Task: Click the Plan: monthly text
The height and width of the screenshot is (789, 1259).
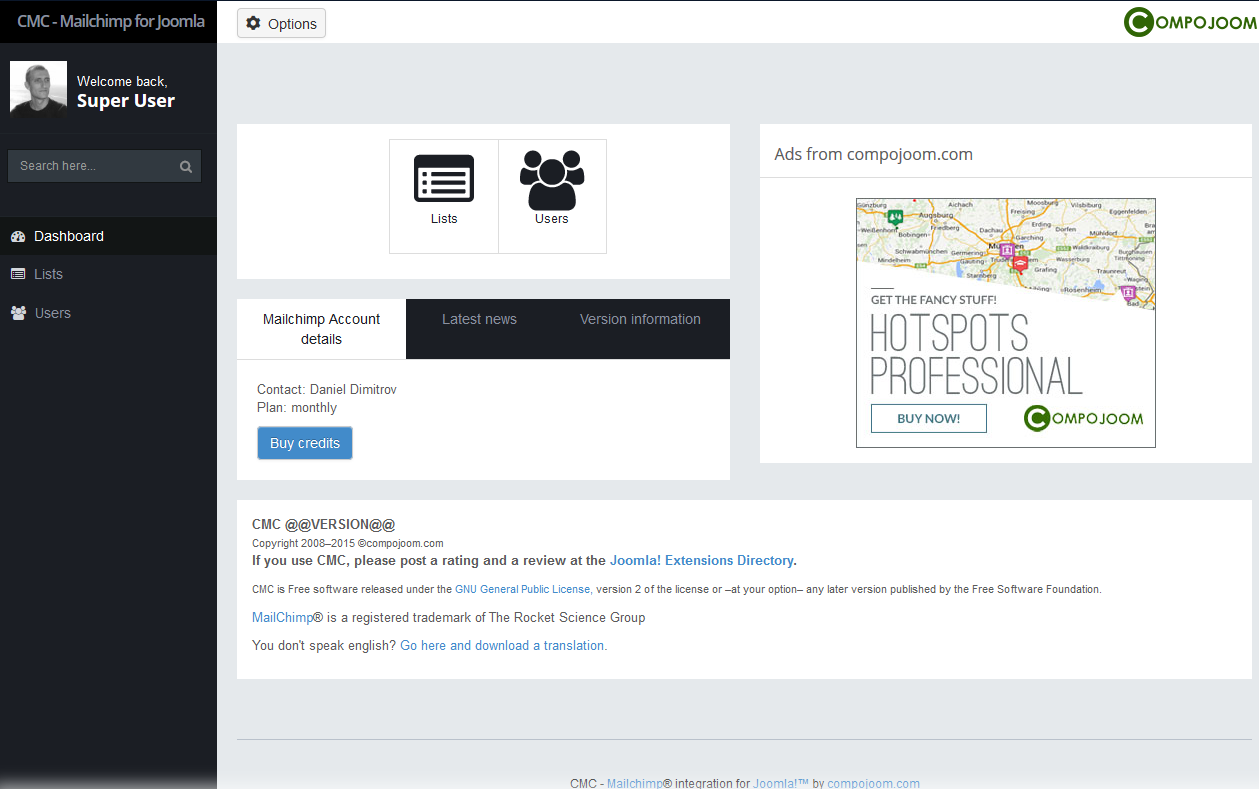Action: (x=297, y=407)
